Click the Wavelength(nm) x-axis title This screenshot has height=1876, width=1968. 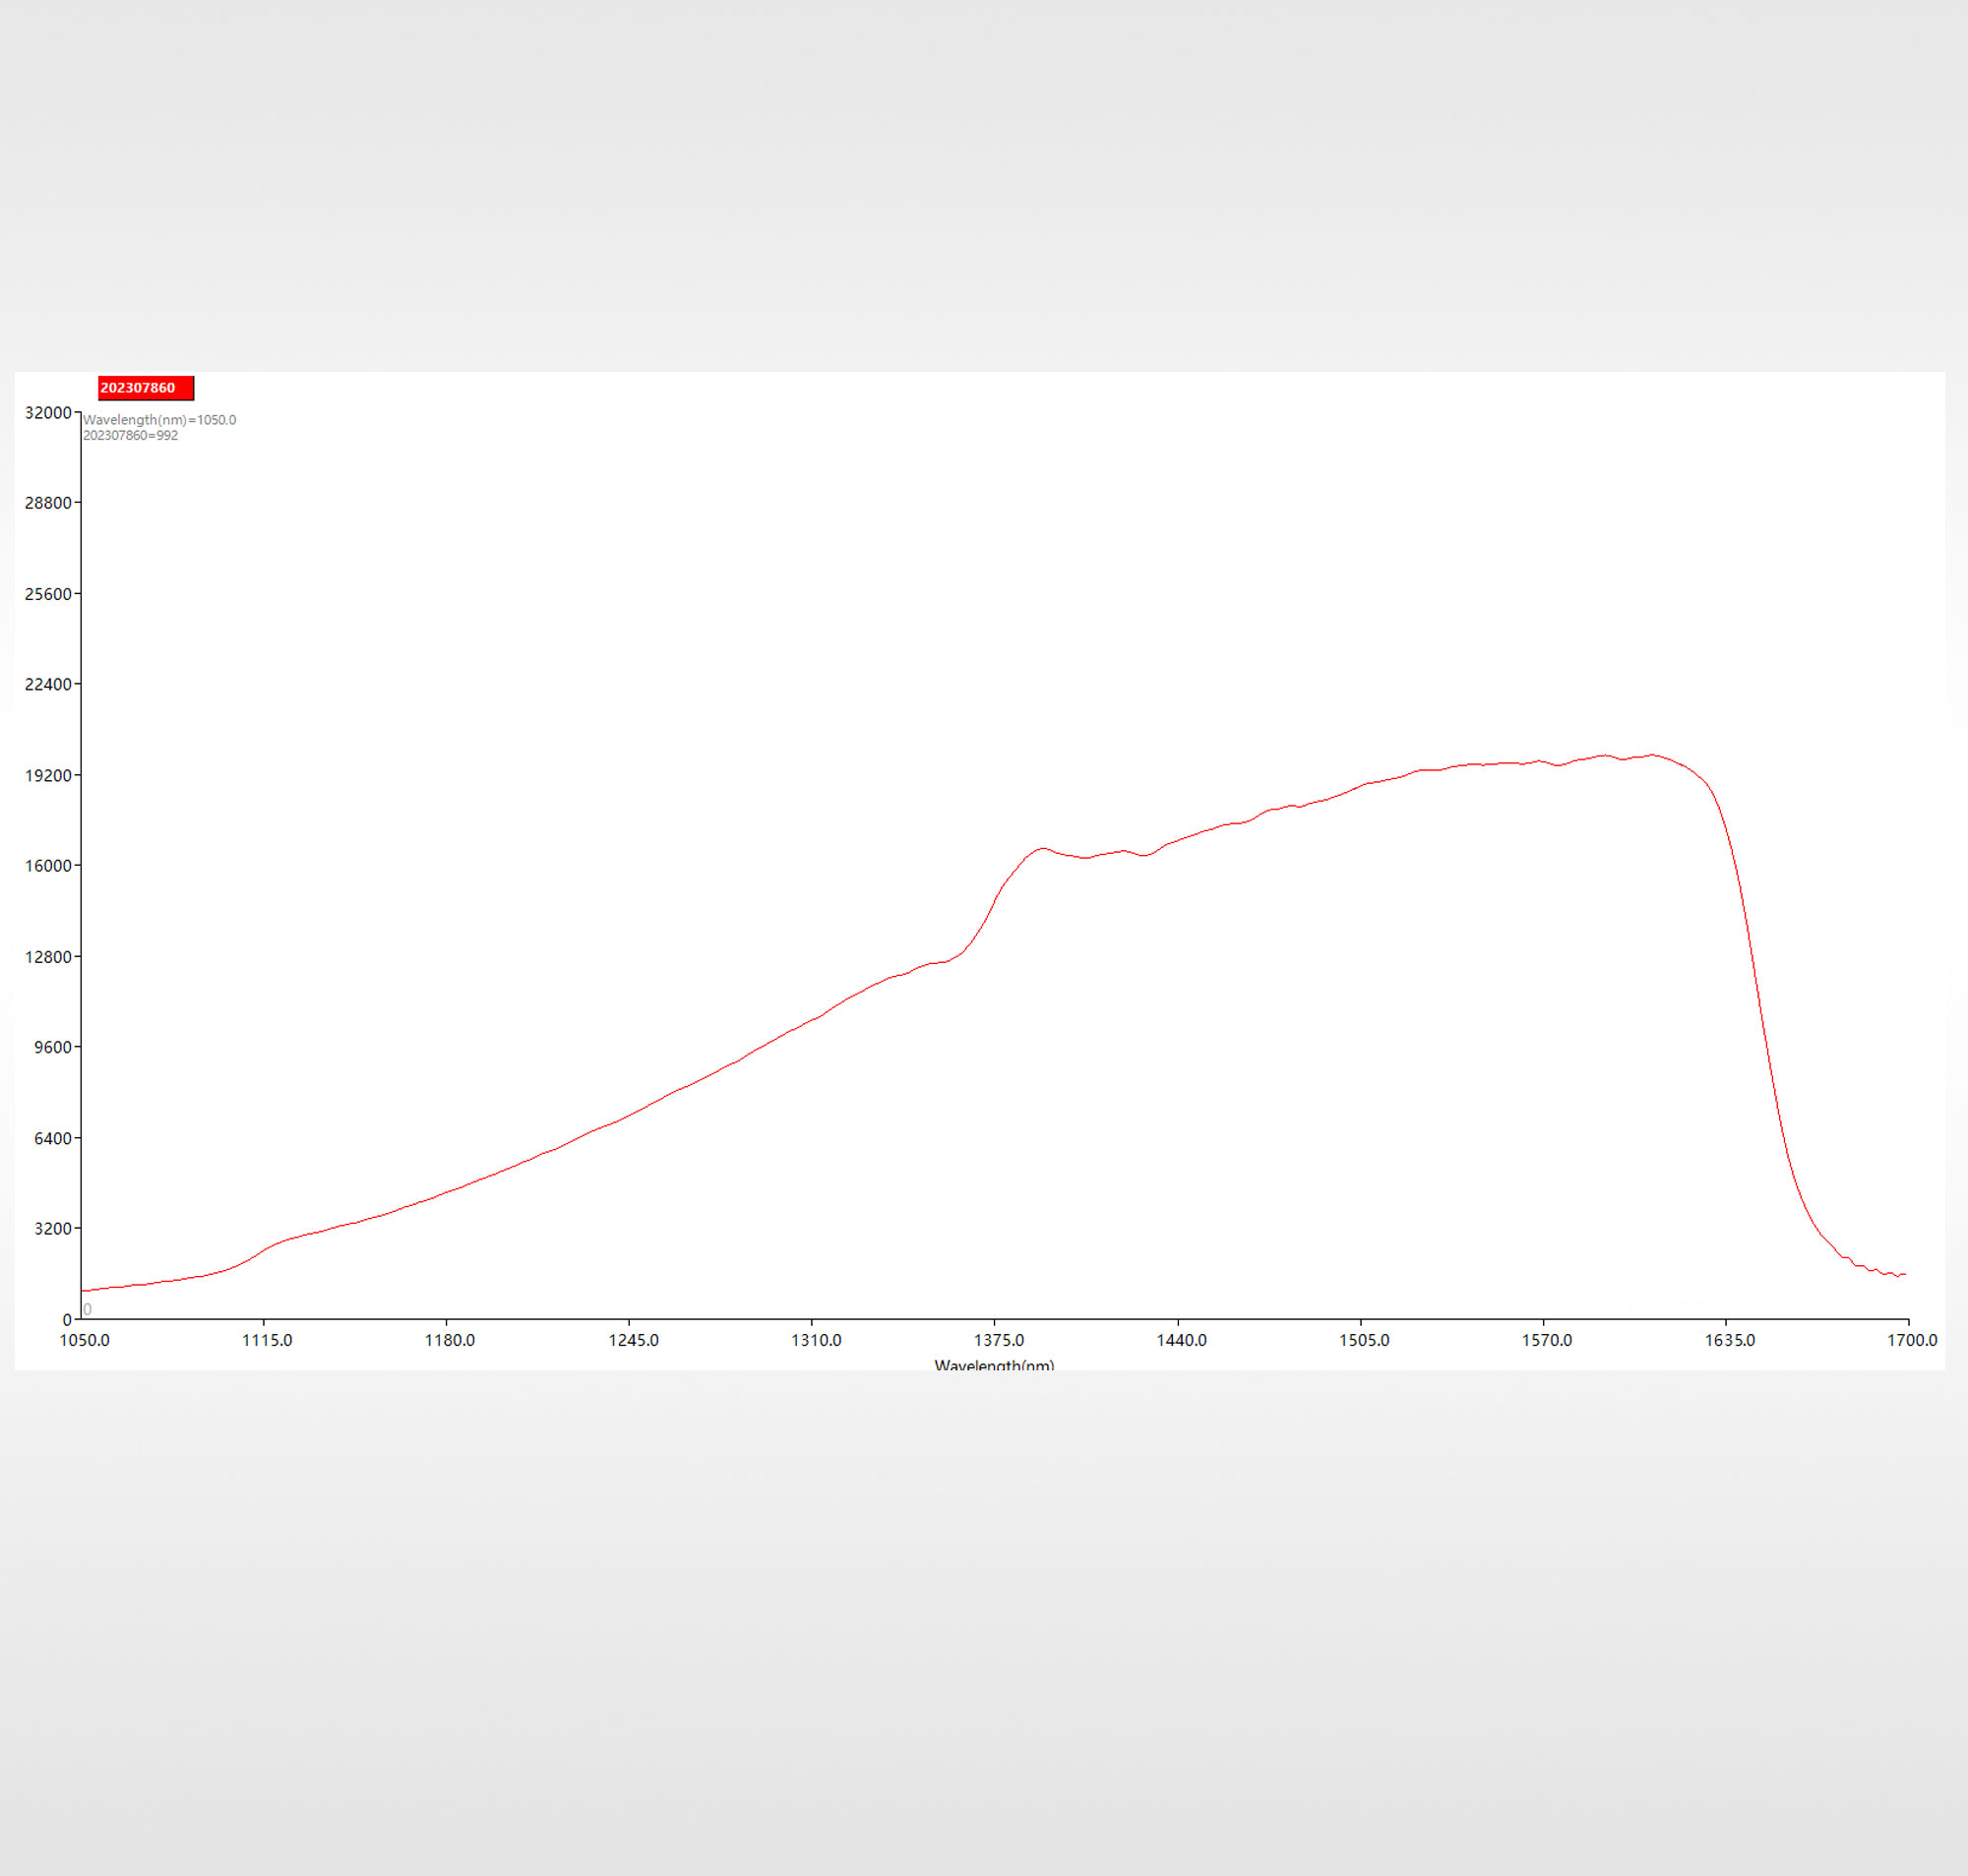click(x=993, y=1365)
